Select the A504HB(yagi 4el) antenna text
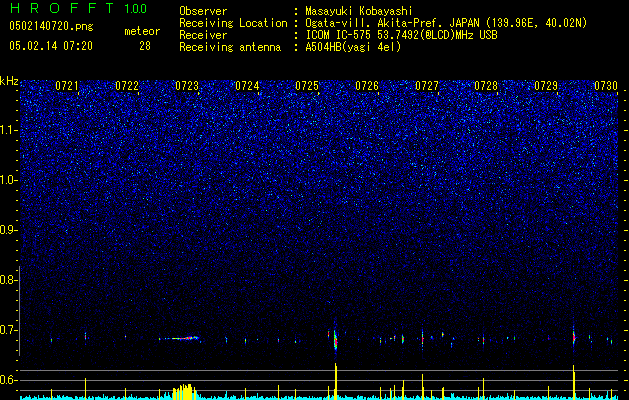The image size is (629, 400). (353, 47)
